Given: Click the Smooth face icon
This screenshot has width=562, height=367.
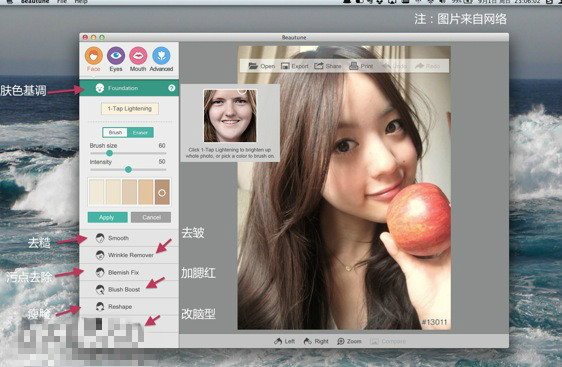Looking at the screenshot, I should pos(100,238).
